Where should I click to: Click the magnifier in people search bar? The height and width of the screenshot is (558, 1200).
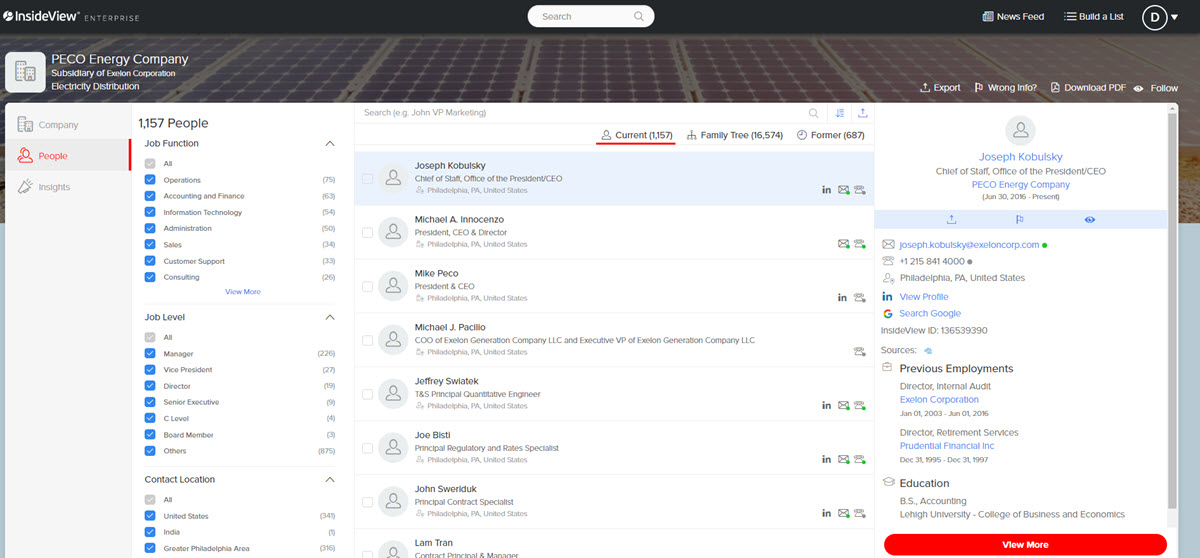[814, 113]
